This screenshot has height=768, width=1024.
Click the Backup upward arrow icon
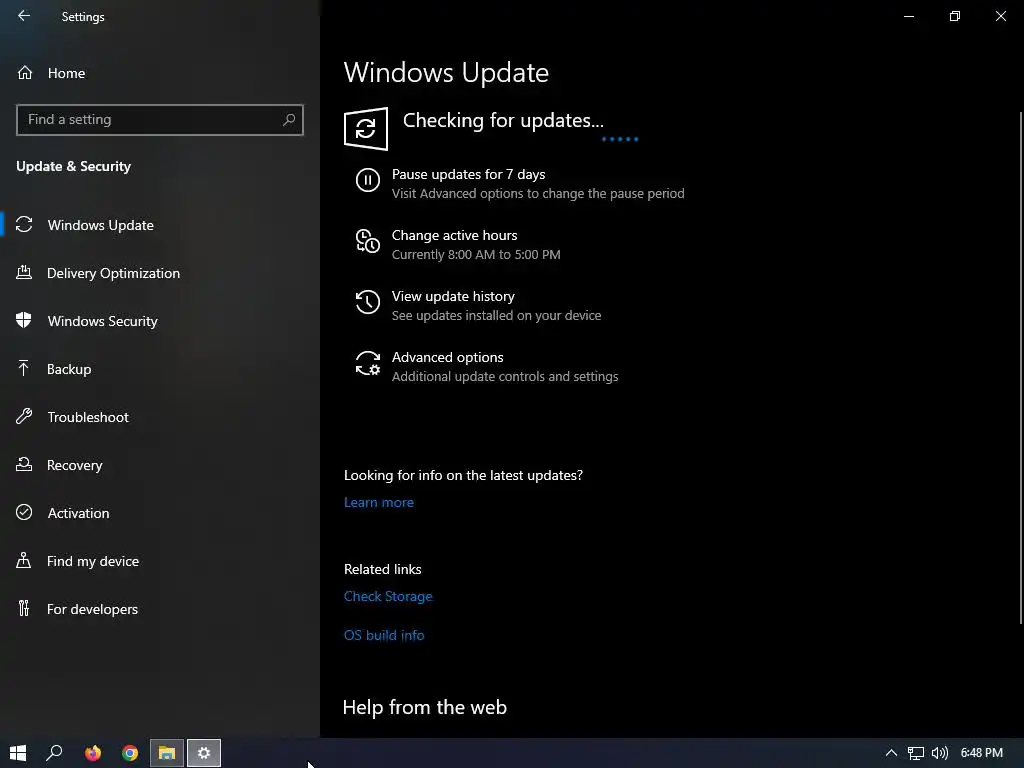click(x=24, y=368)
